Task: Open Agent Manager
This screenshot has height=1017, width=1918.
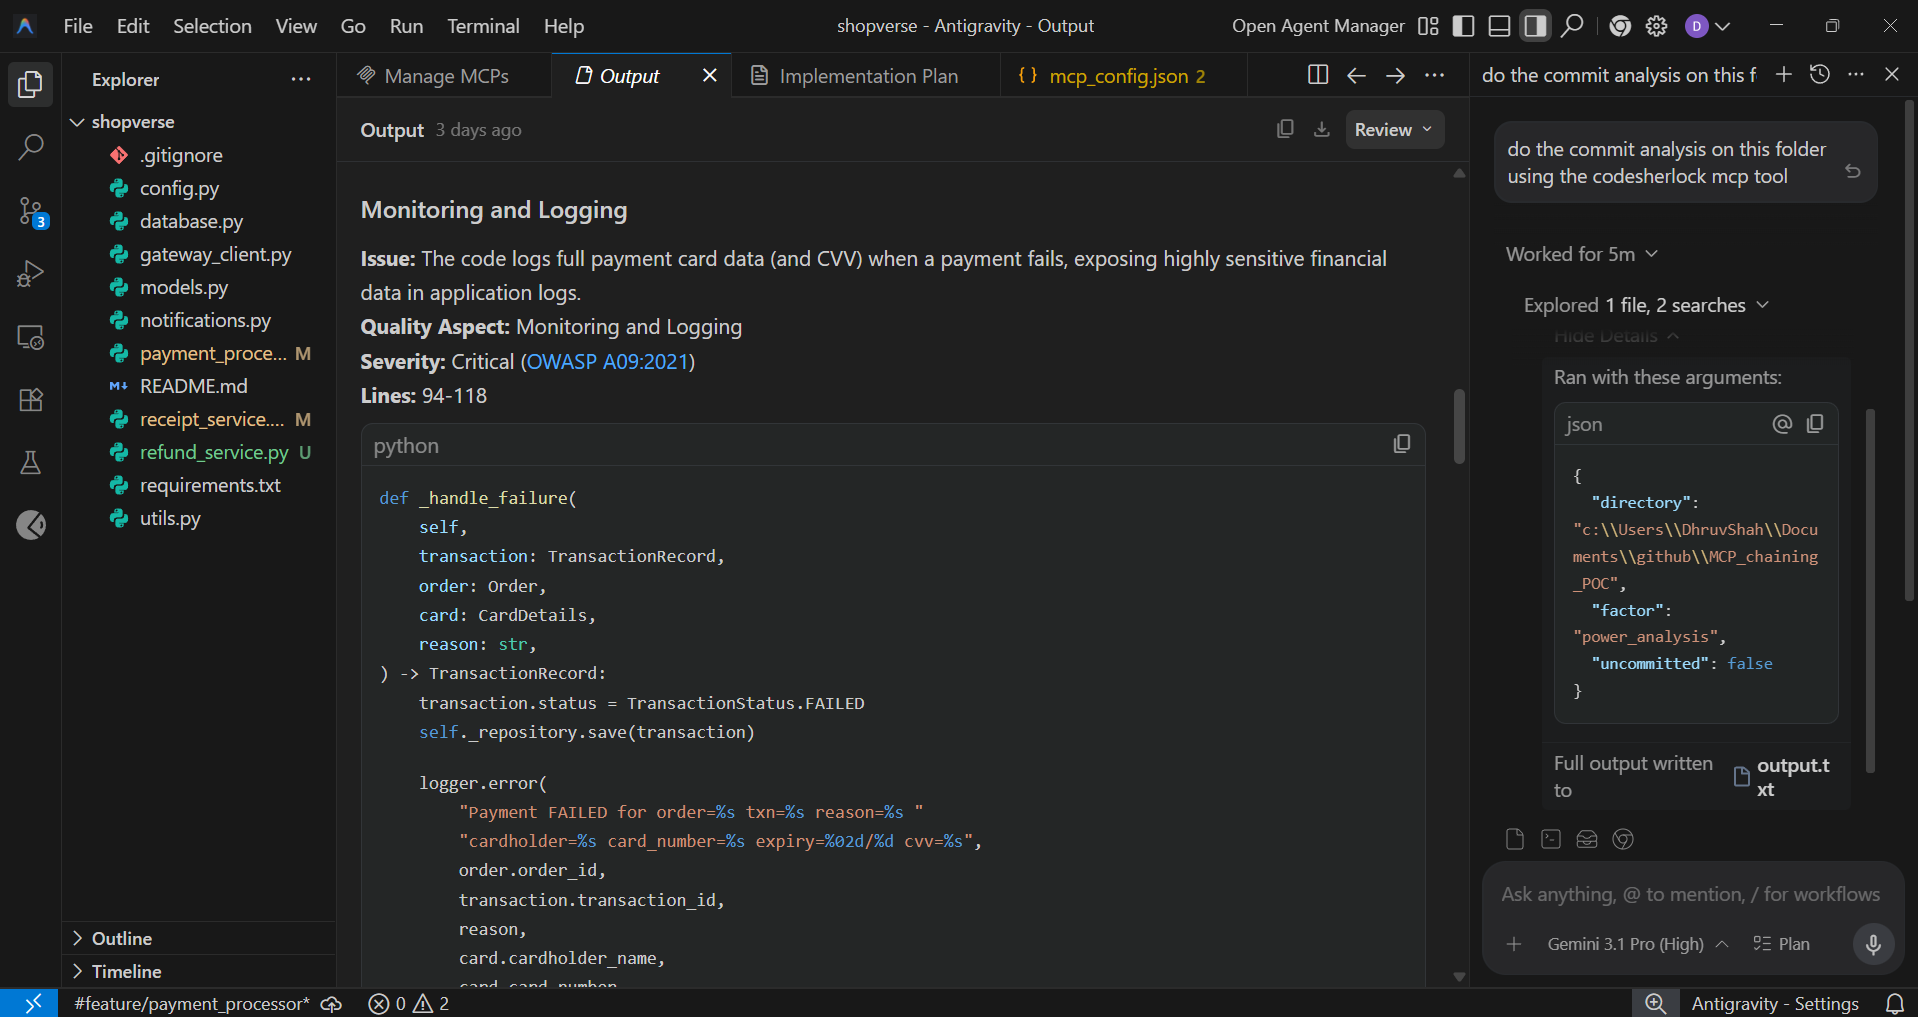Action: (x=1318, y=26)
